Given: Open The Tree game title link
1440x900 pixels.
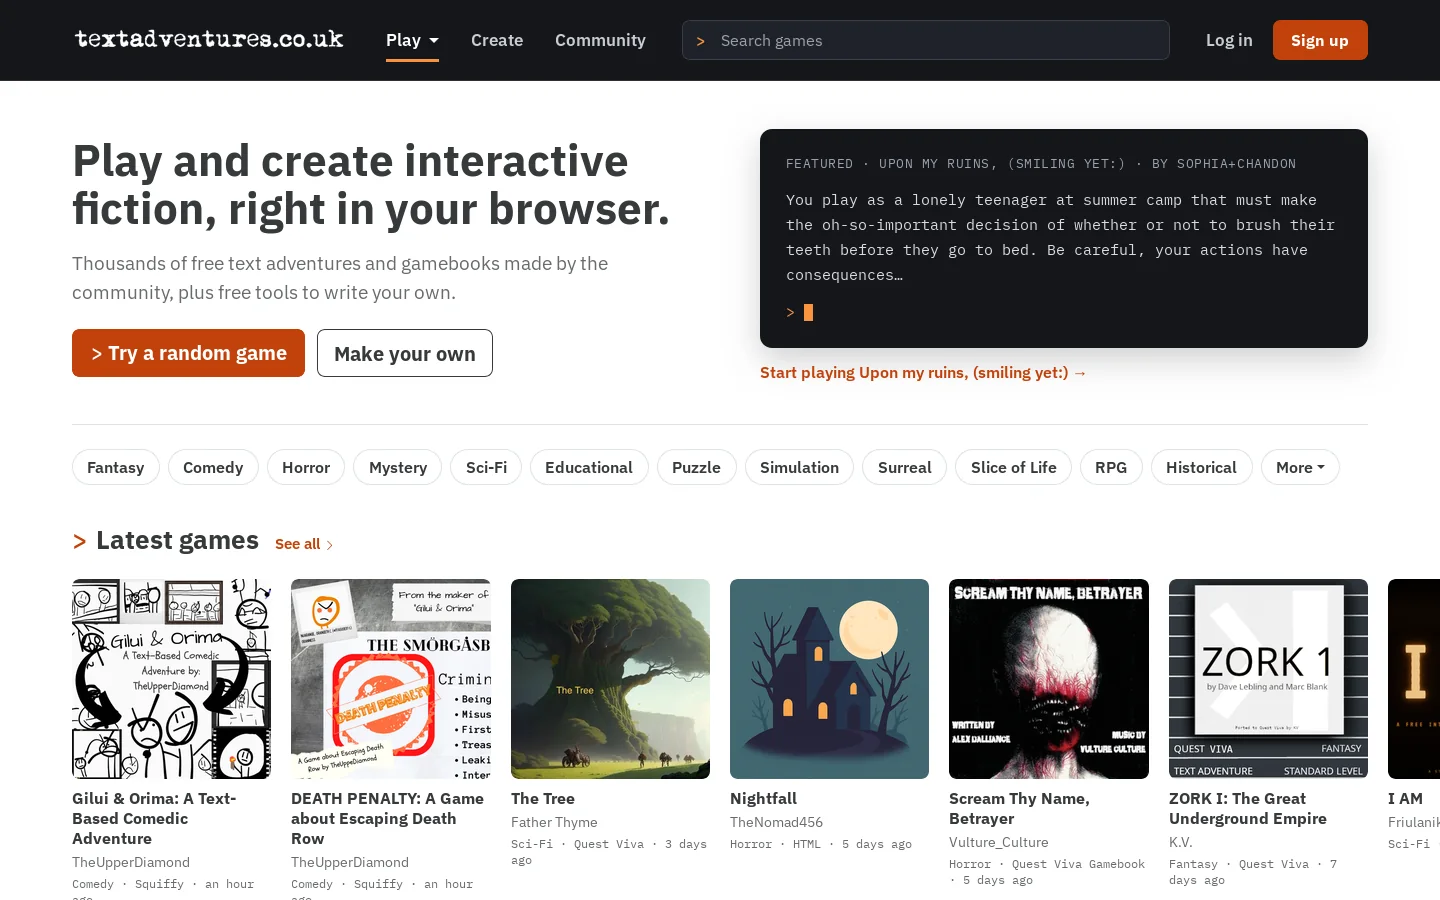Looking at the screenshot, I should coord(543,798).
